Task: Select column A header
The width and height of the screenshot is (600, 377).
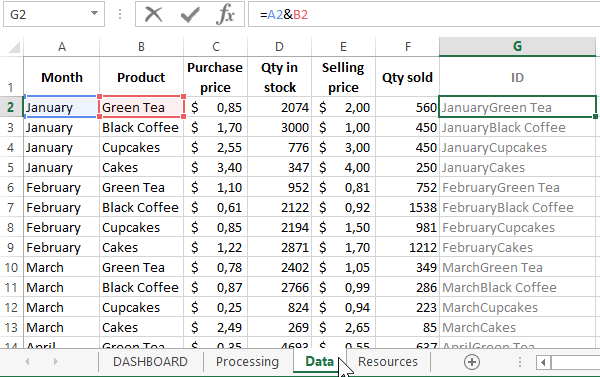Action: coord(62,47)
